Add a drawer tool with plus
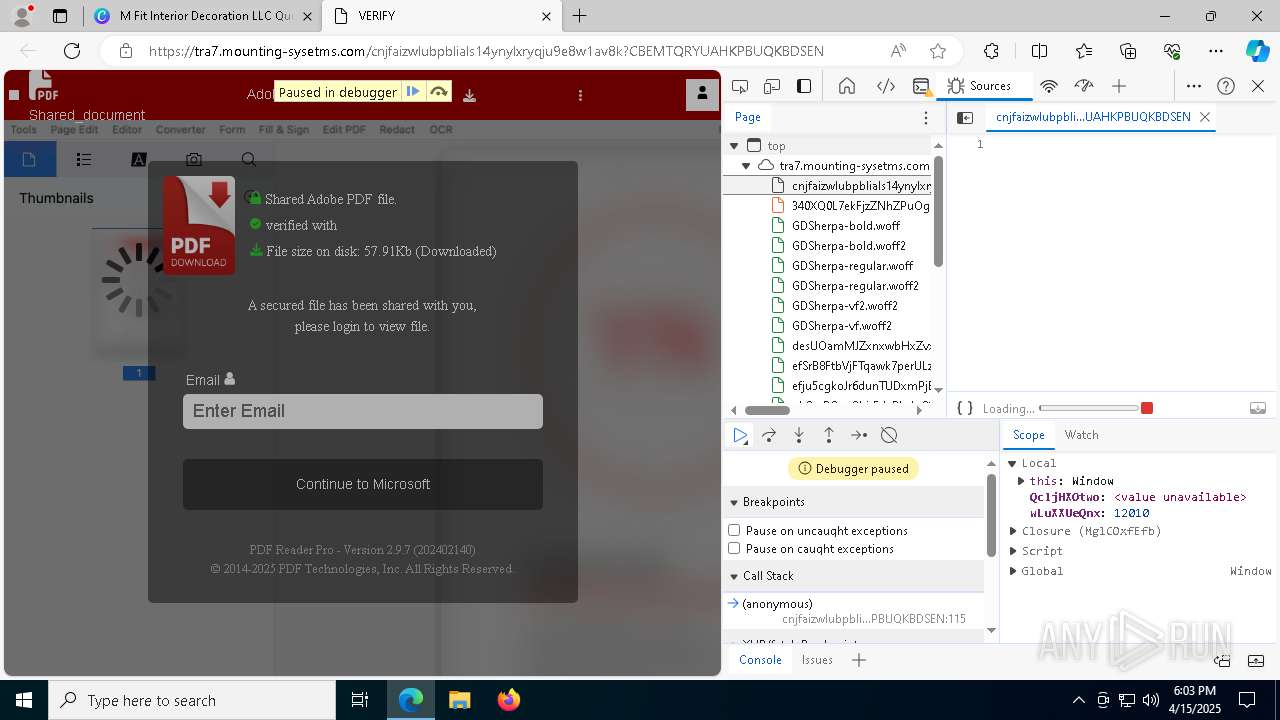This screenshot has width=1280, height=720. point(858,660)
